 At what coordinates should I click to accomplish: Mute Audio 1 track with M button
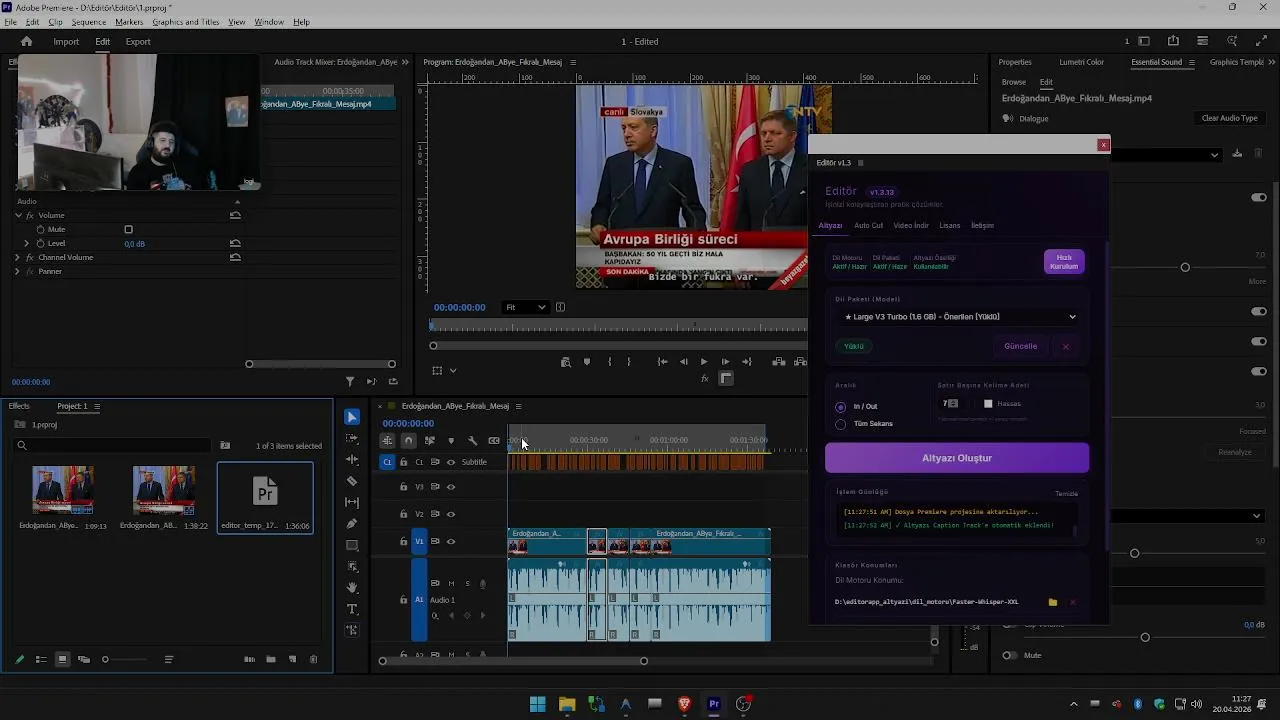click(451, 583)
